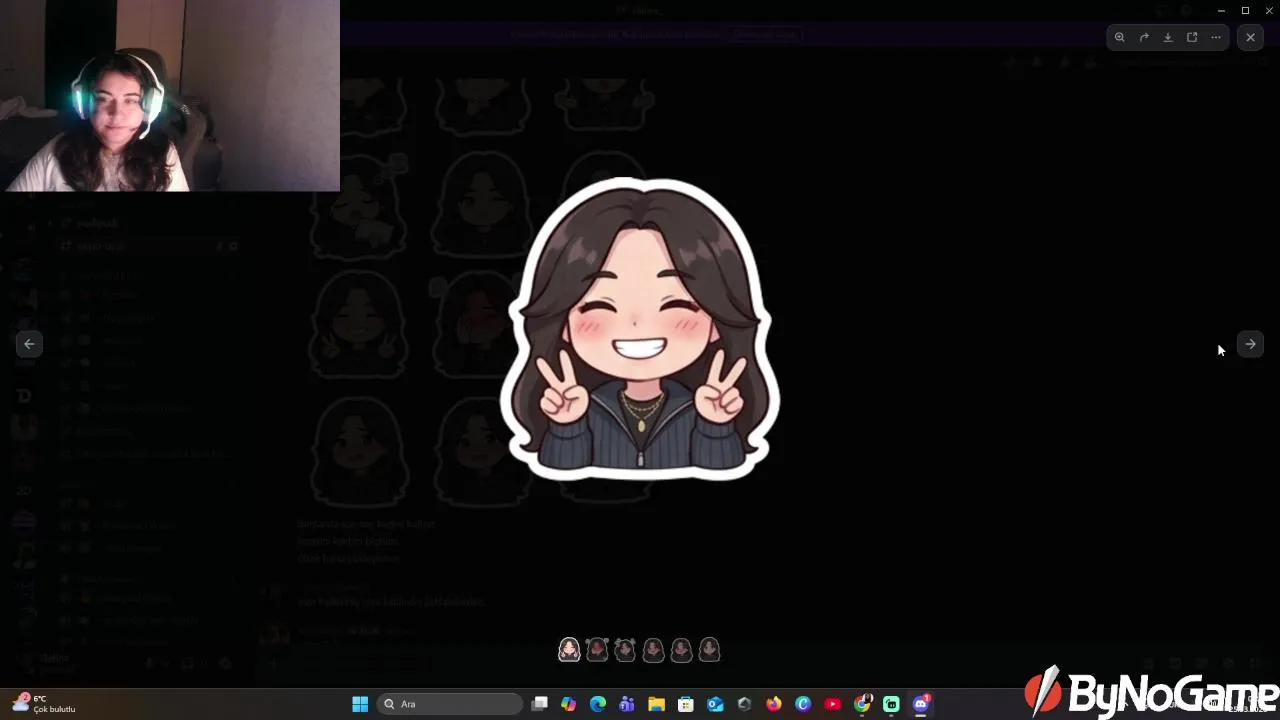The height and width of the screenshot is (720, 1280).
Task: Select the last thumbnail in the strip
Action: point(709,650)
